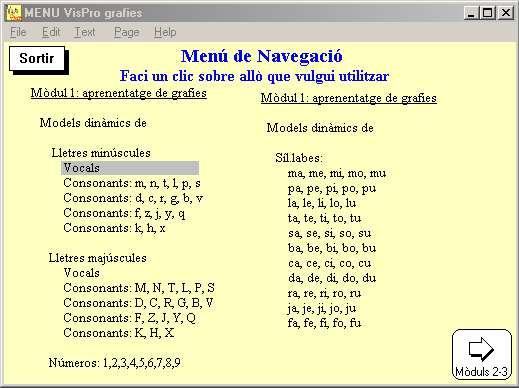Image resolution: width=519 pixels, height=388 pixels.
Task: Click the VisPro app icon in title bar
Action: click(14, 13)
